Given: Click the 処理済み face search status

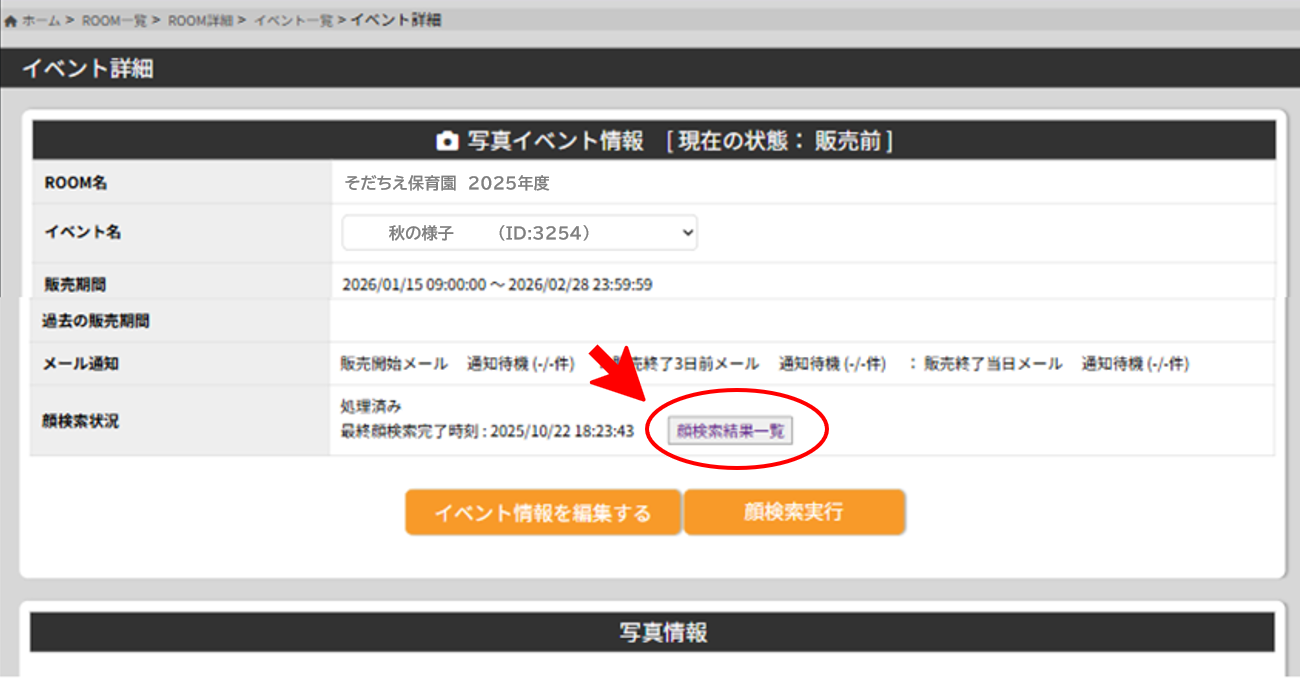Looking at the screenshot, I should pyautogui.click(x=371, y=406).
